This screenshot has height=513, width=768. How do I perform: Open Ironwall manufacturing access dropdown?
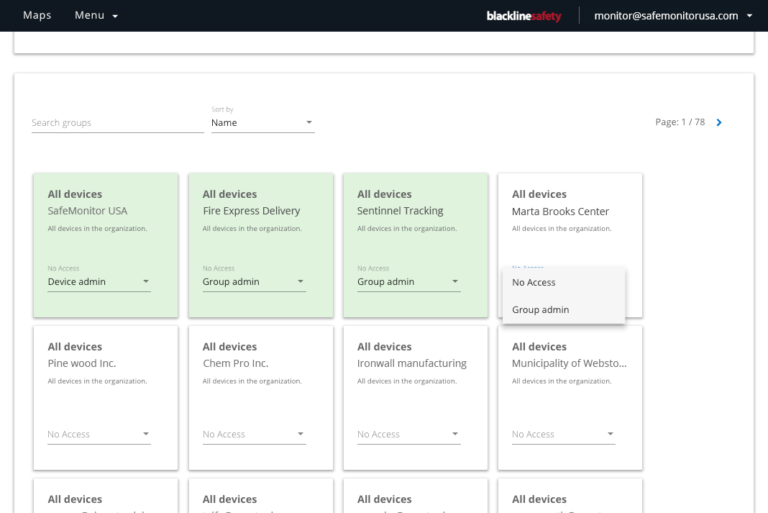tap(409, 434)
